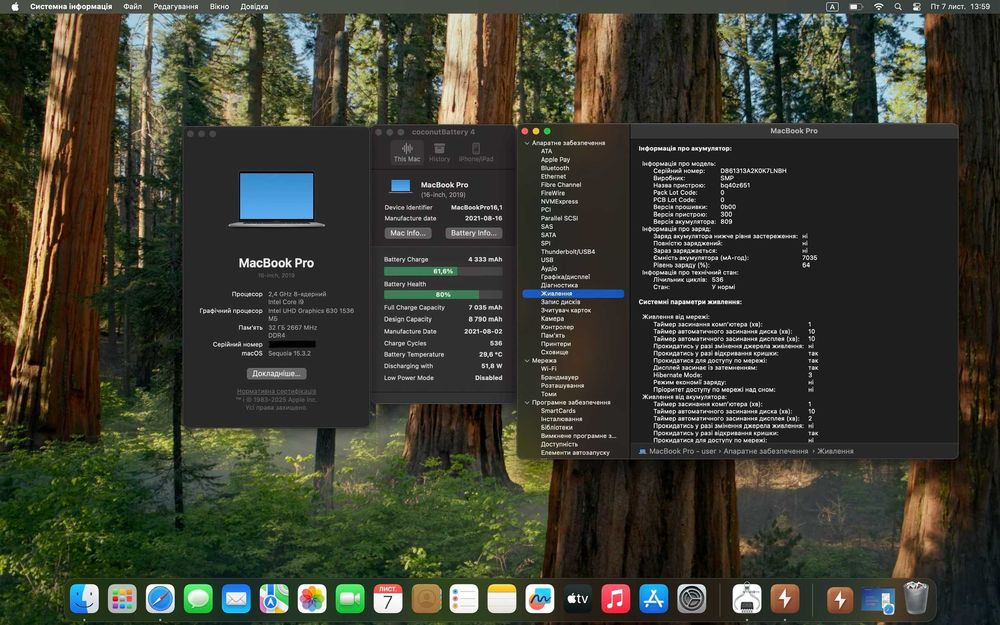
Task: Select Брандмауер in the sidebar
Action: tap(559, 378)
